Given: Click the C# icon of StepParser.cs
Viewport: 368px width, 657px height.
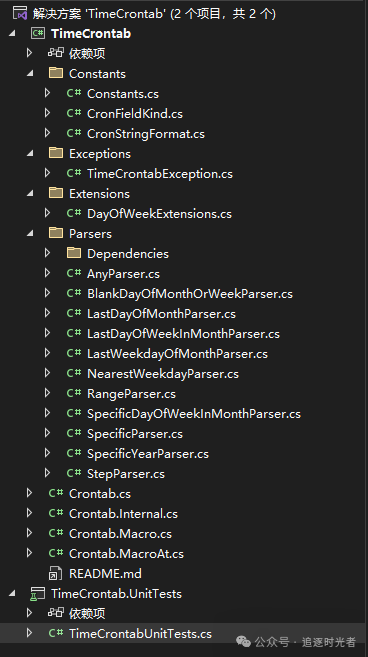Looking at the screenshot, I should pos(74,473).
